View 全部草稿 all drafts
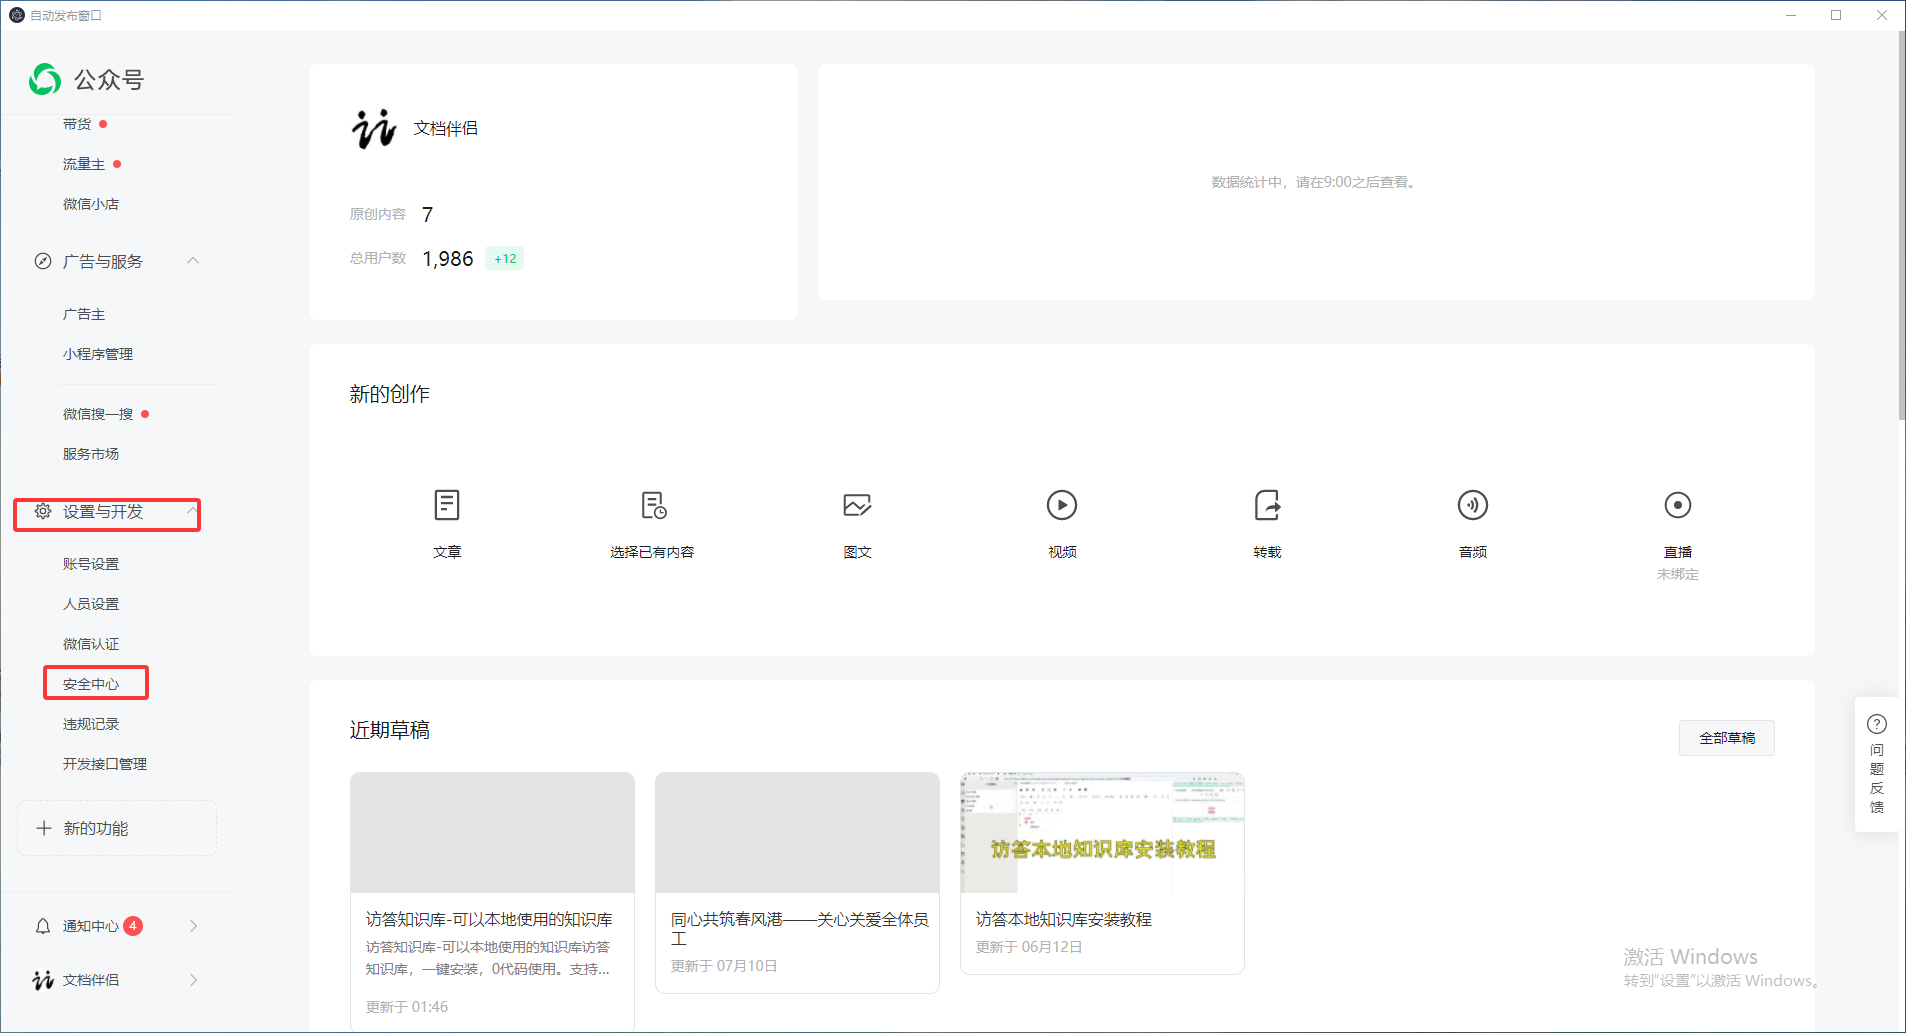Screen dimensions: 1906x1033 [x=1726, y=737]
